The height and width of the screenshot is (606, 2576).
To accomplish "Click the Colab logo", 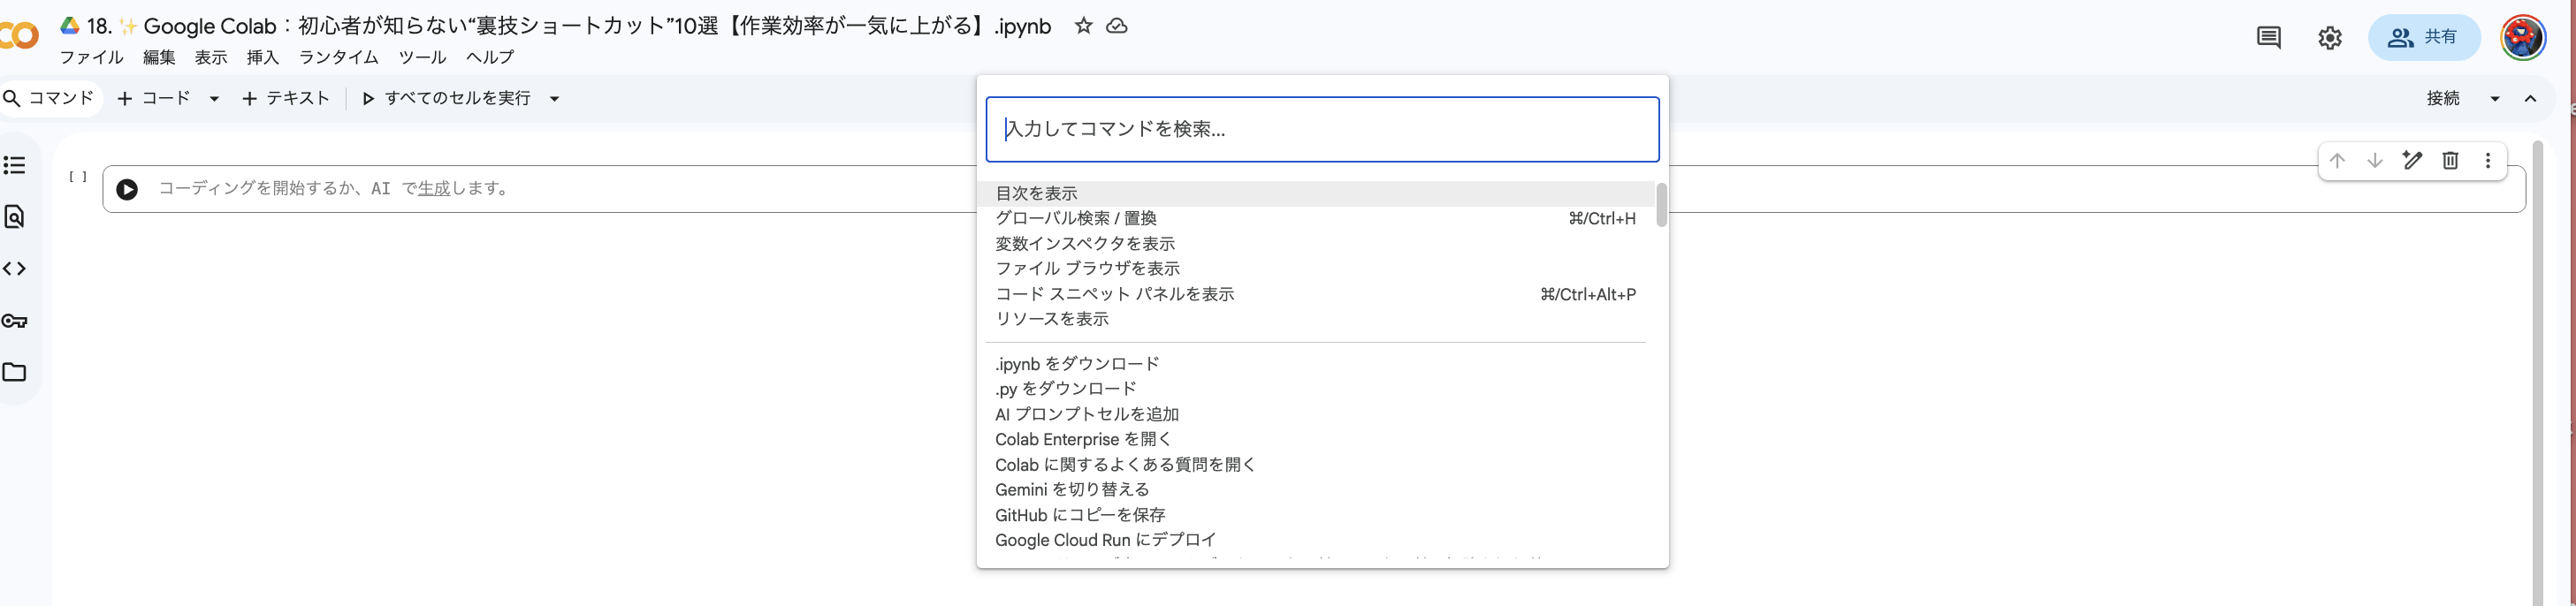I will click(19, 36).
